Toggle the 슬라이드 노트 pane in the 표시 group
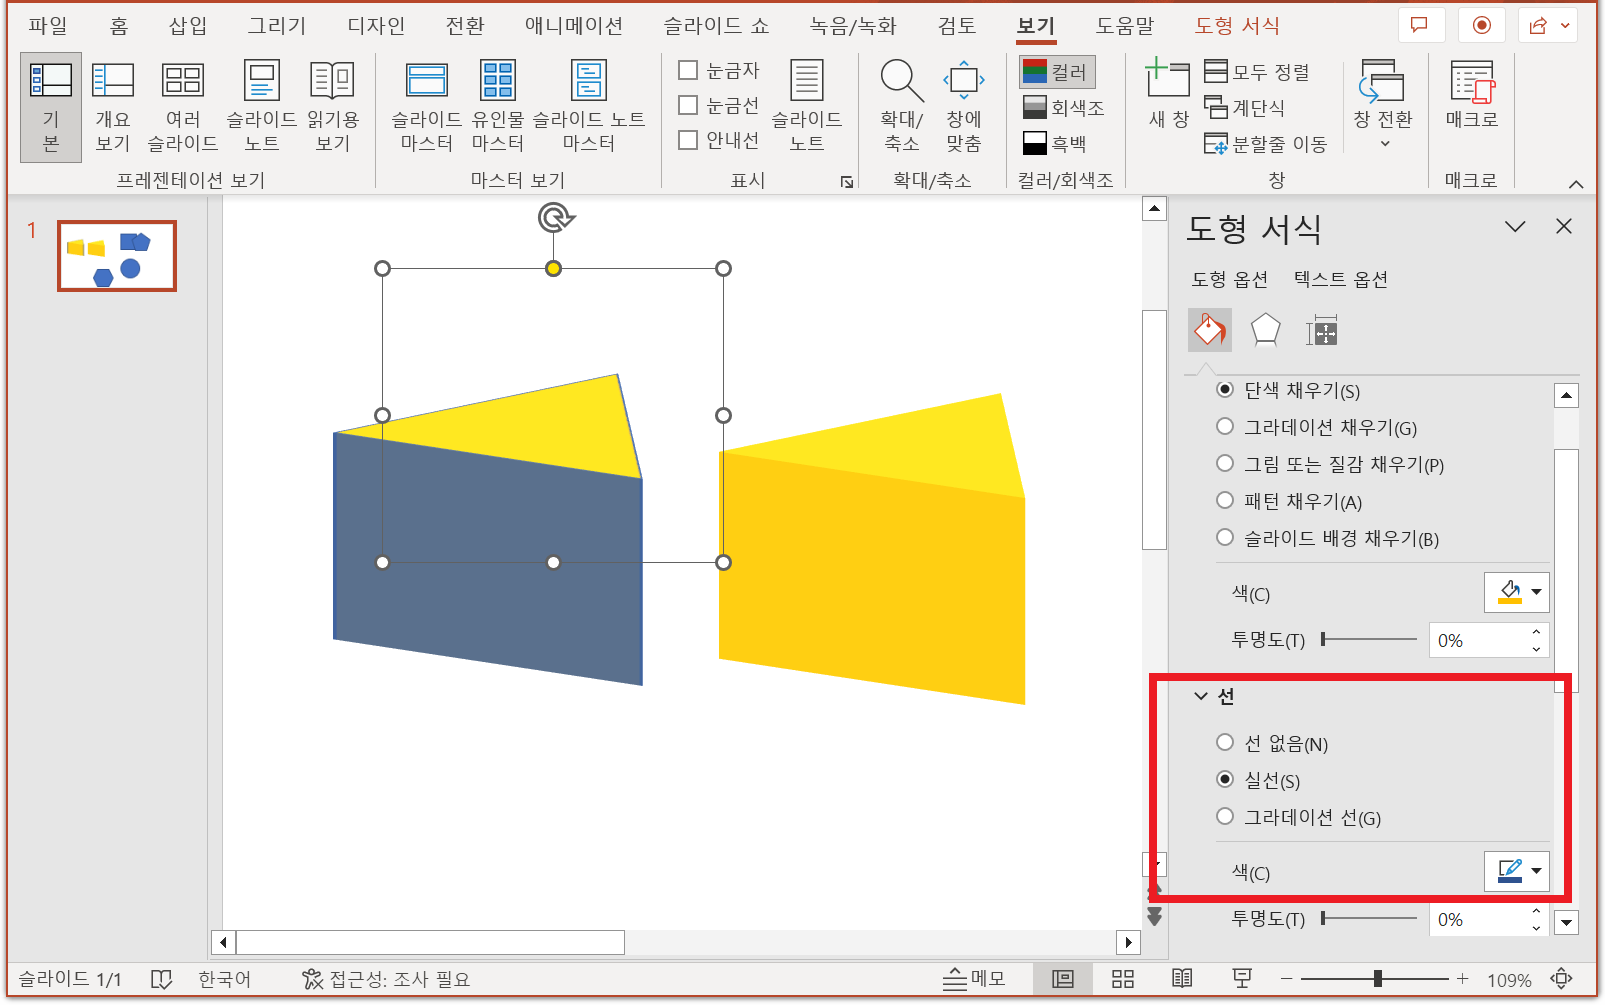Screen dimensions: 1605x1007 point(806,108)
